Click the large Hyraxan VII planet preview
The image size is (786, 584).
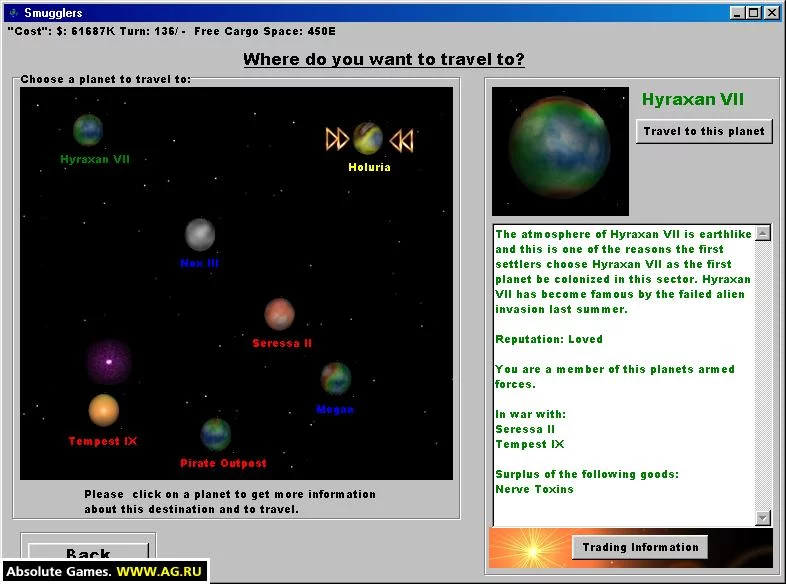click(560, 150)
